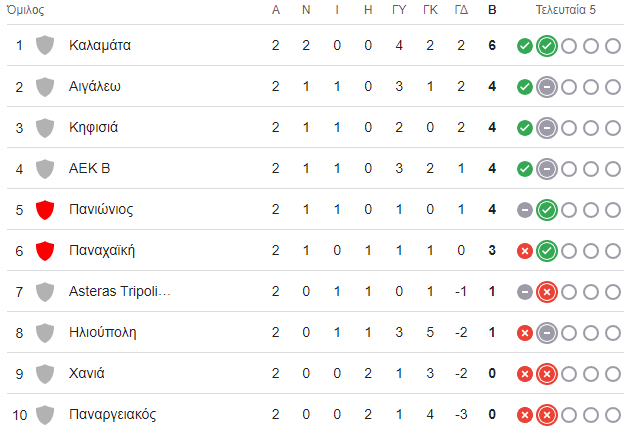This screenshot has height=441, width=641.
Task: Open the Asteras Tripoli team link
Action: coord(120,291)
